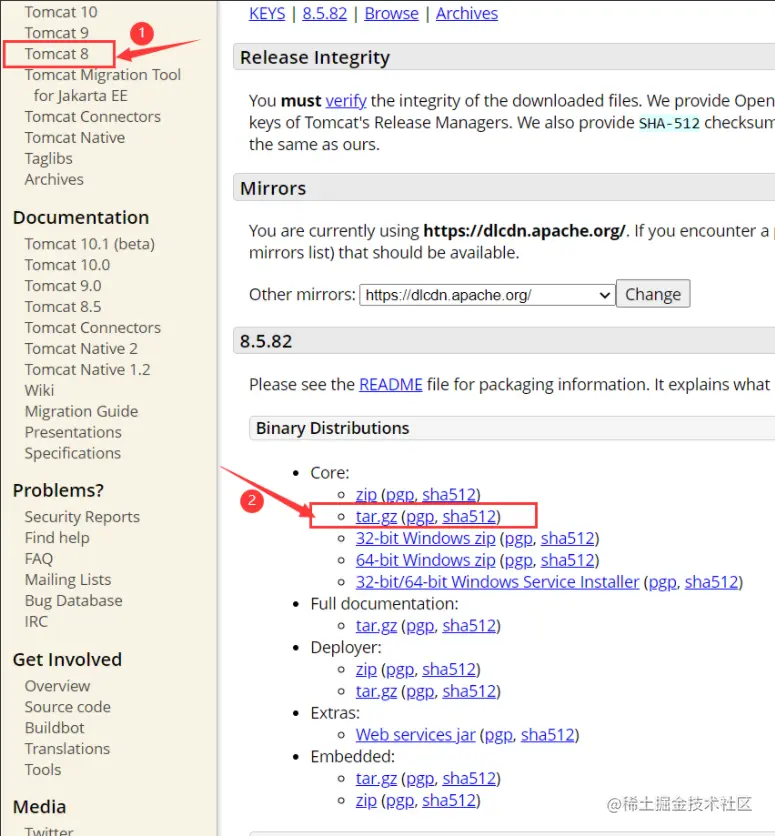Download Full documentation tar.gz
The height and width of the screenshot is (836, 775).
click(x=376, y=626)
